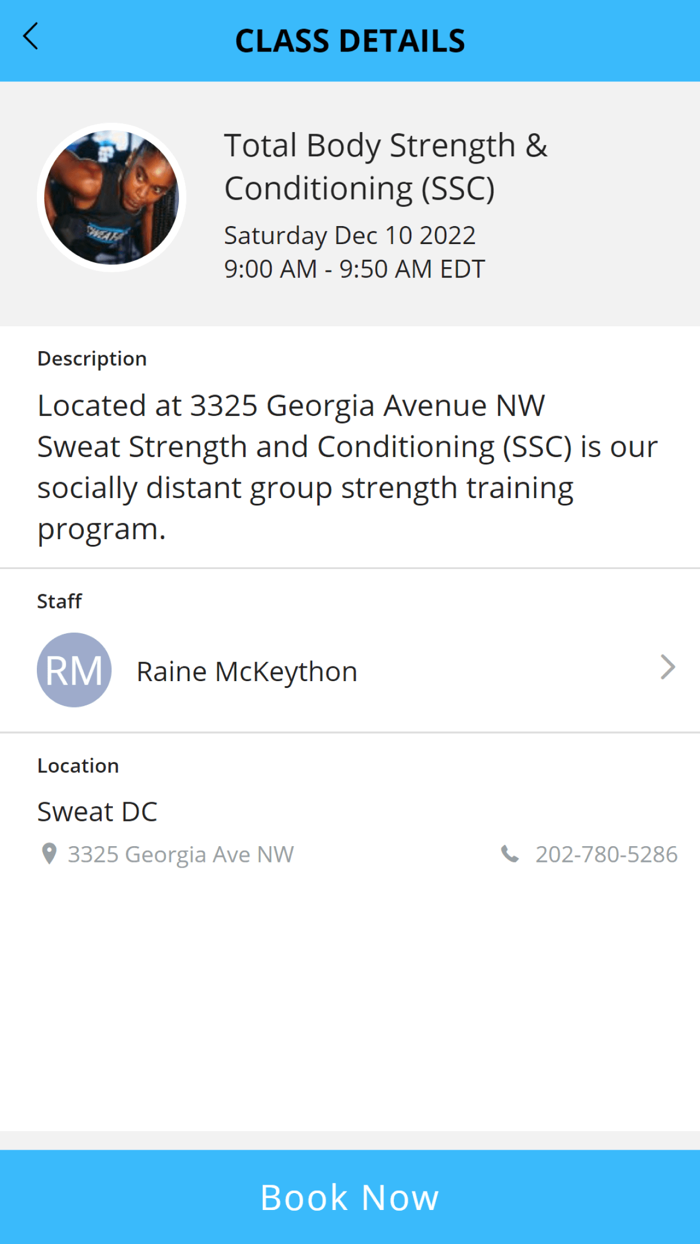The image size is (700, 1244).
Task: Click the Book Now button
Action: (x=350, y=1197)
